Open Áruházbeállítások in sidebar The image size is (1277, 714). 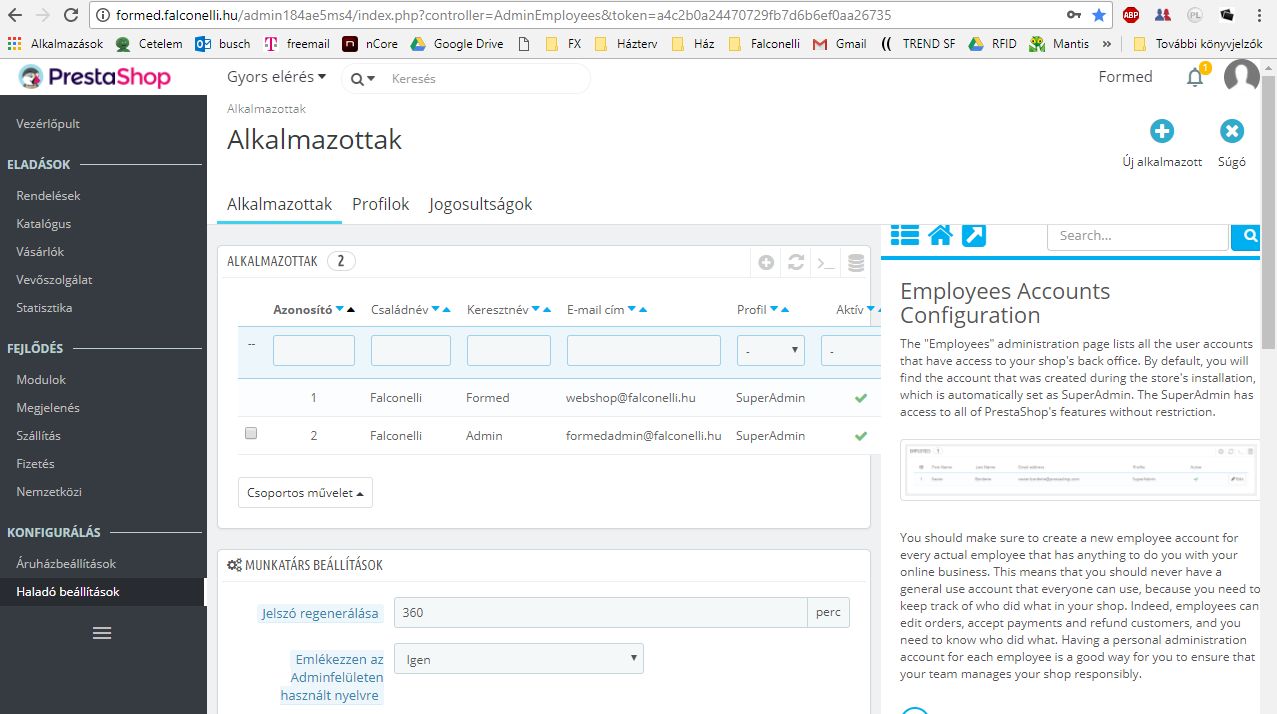[x=67, y=564]
